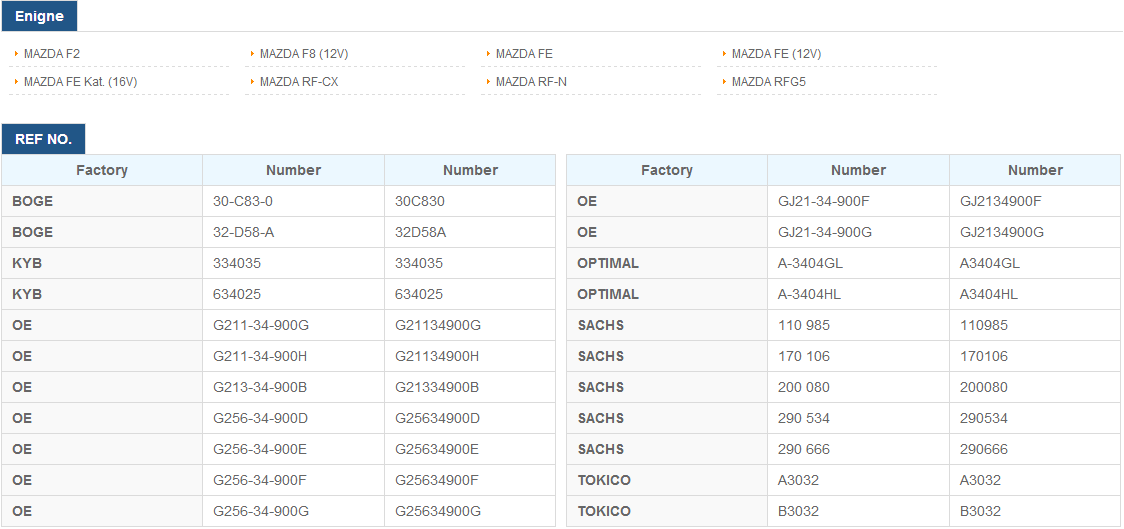Select SACHS number 290 534
The height and width of the screenshot is (529, 1124).
(x=804, y=418)
